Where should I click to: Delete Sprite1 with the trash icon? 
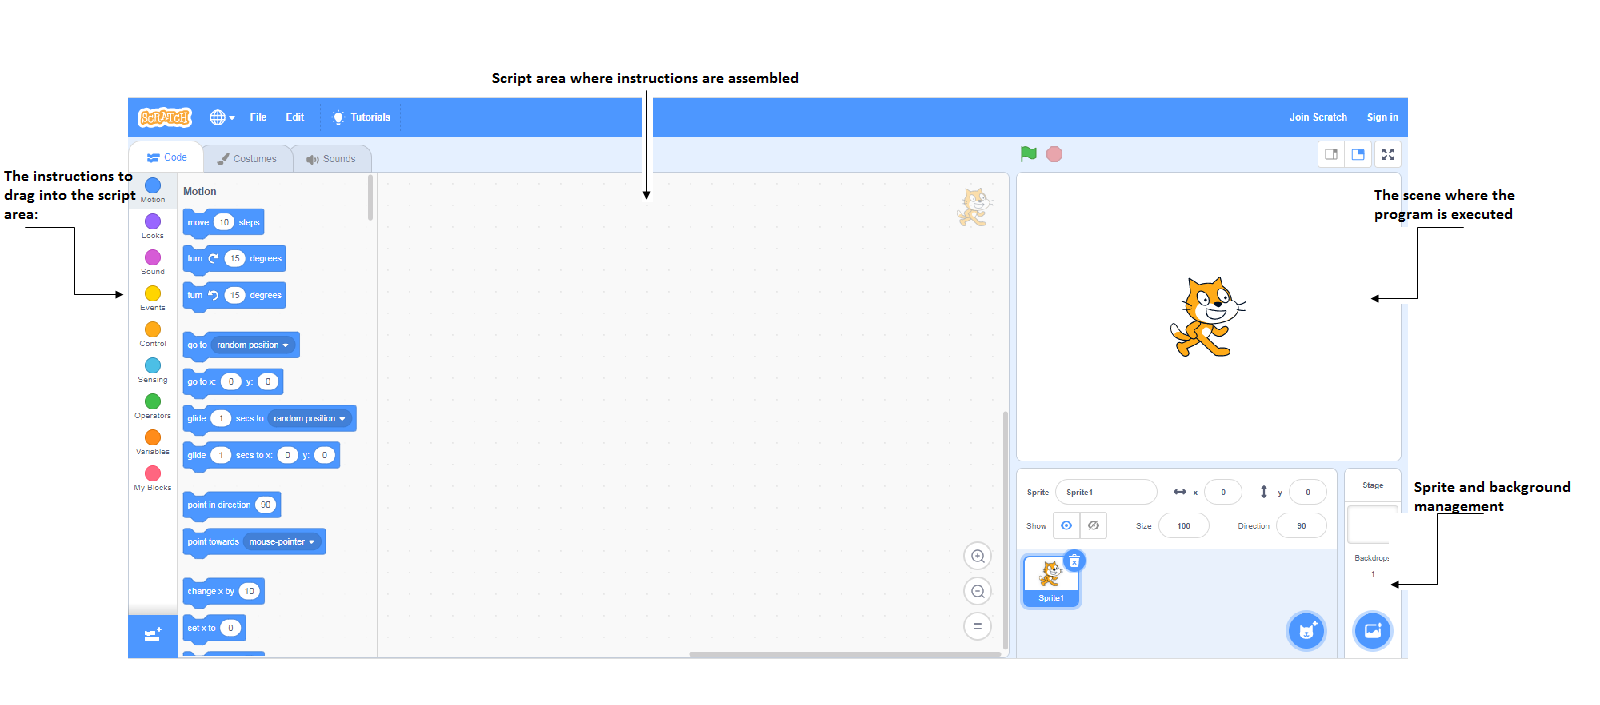(1074, 560)
